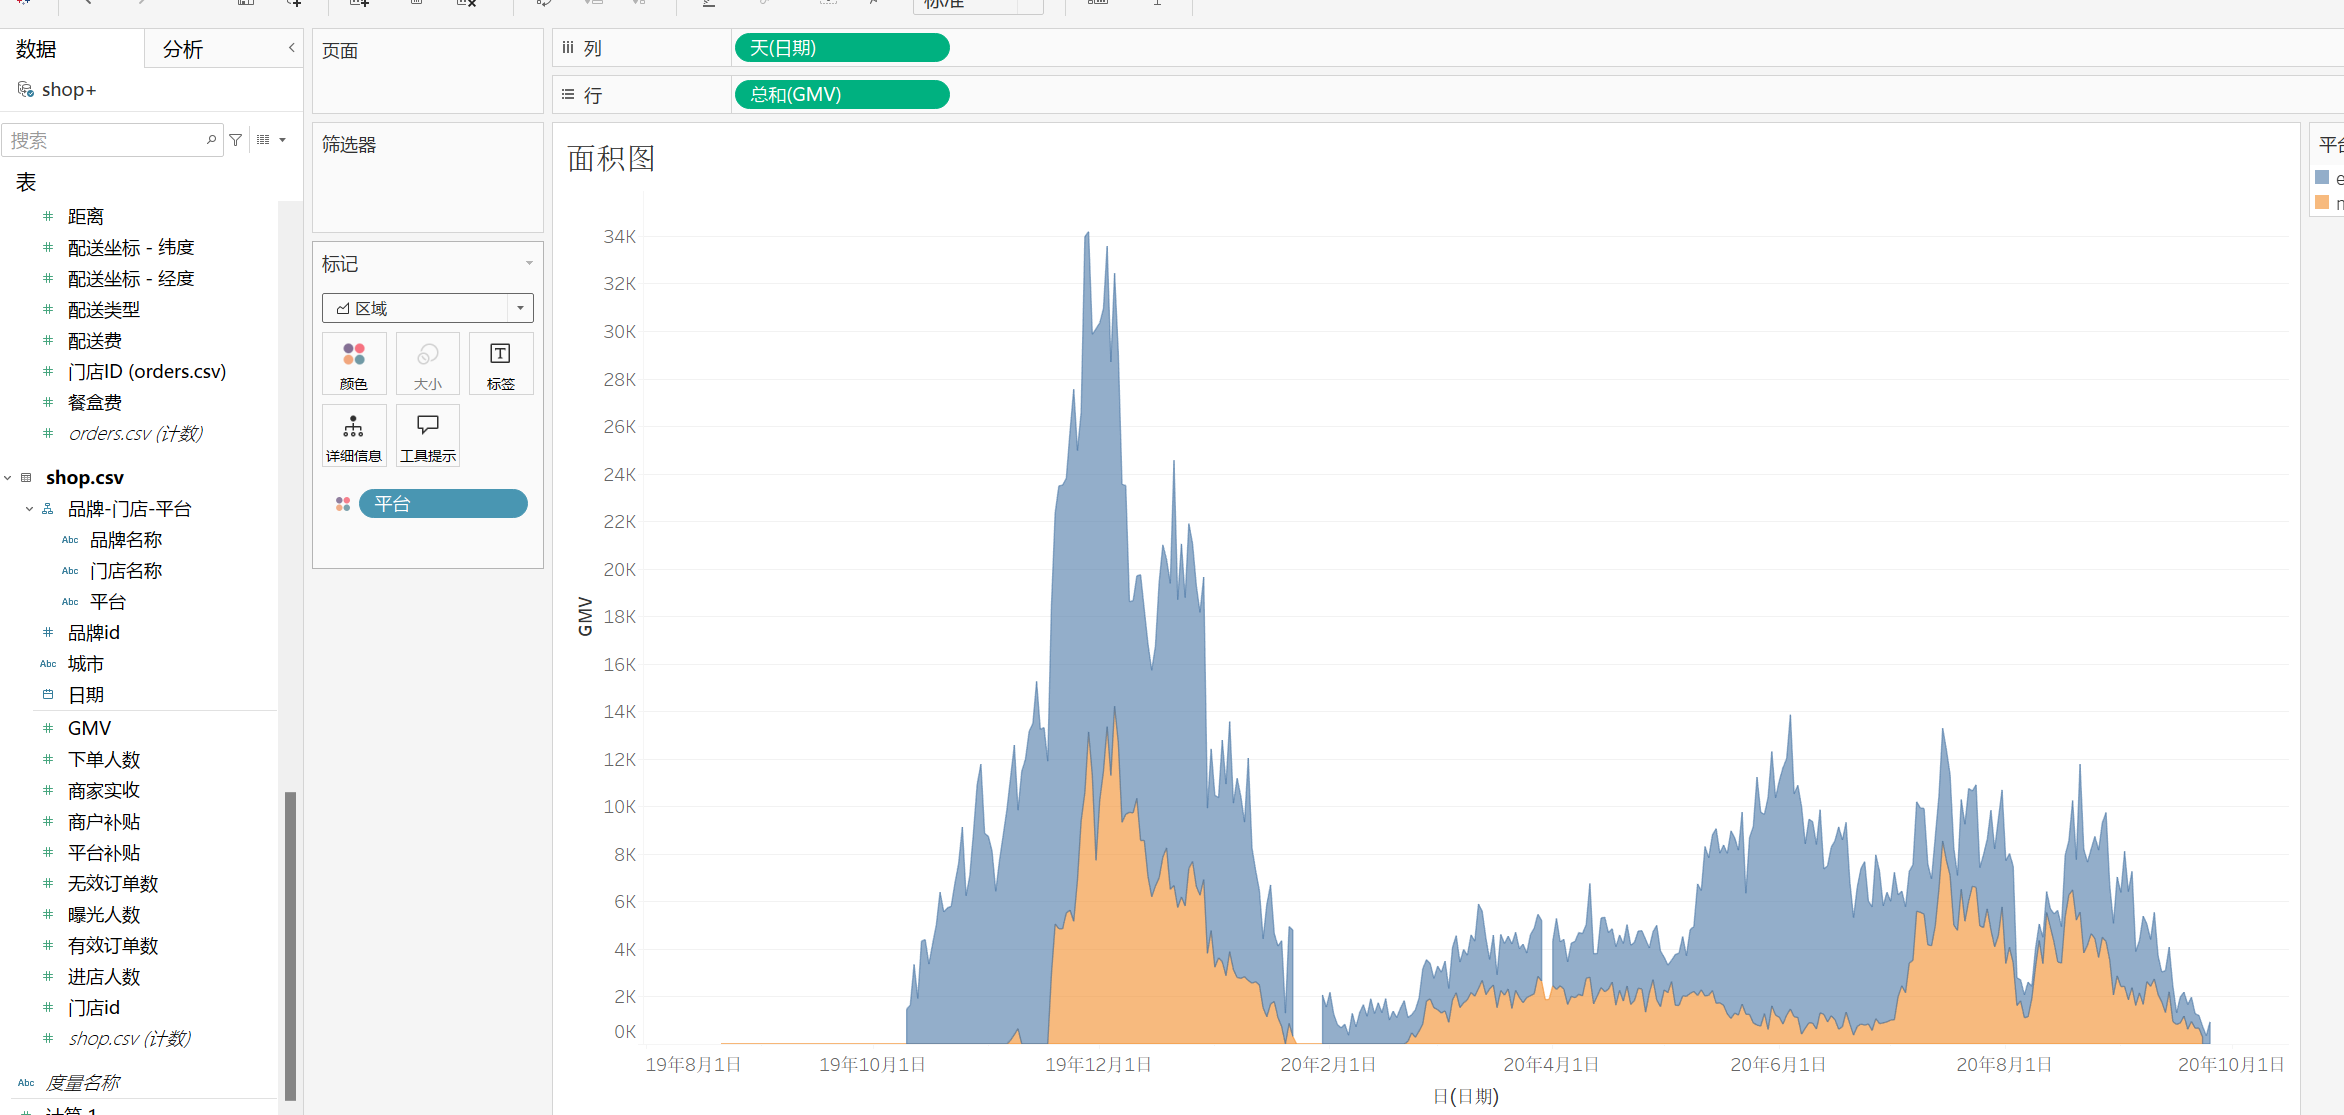The width and height of the screenshot is (2344, 1115).
Task: Switch to the 分析 tab
Action: 183,49
